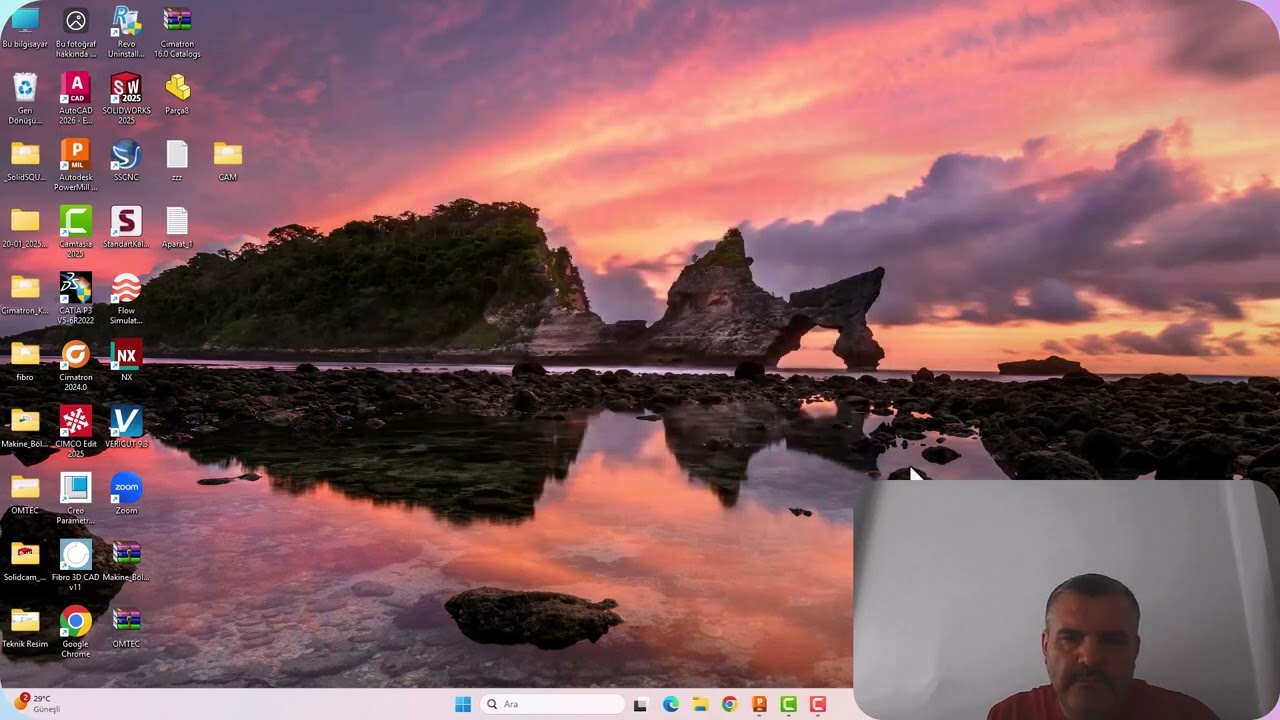Open the Teknik Resim folder
Screen dimensions: 1280x720
point(25,628)
